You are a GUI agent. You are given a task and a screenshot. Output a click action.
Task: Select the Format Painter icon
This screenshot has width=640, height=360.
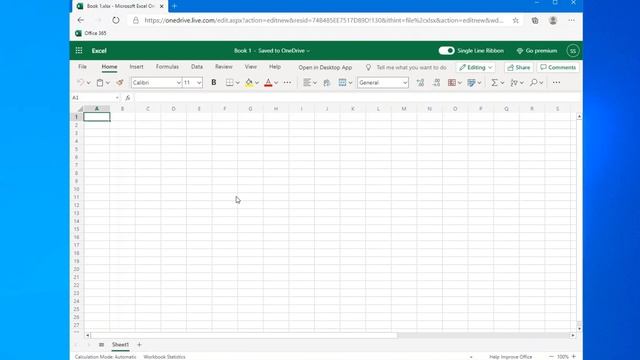[x=120, y=82]
